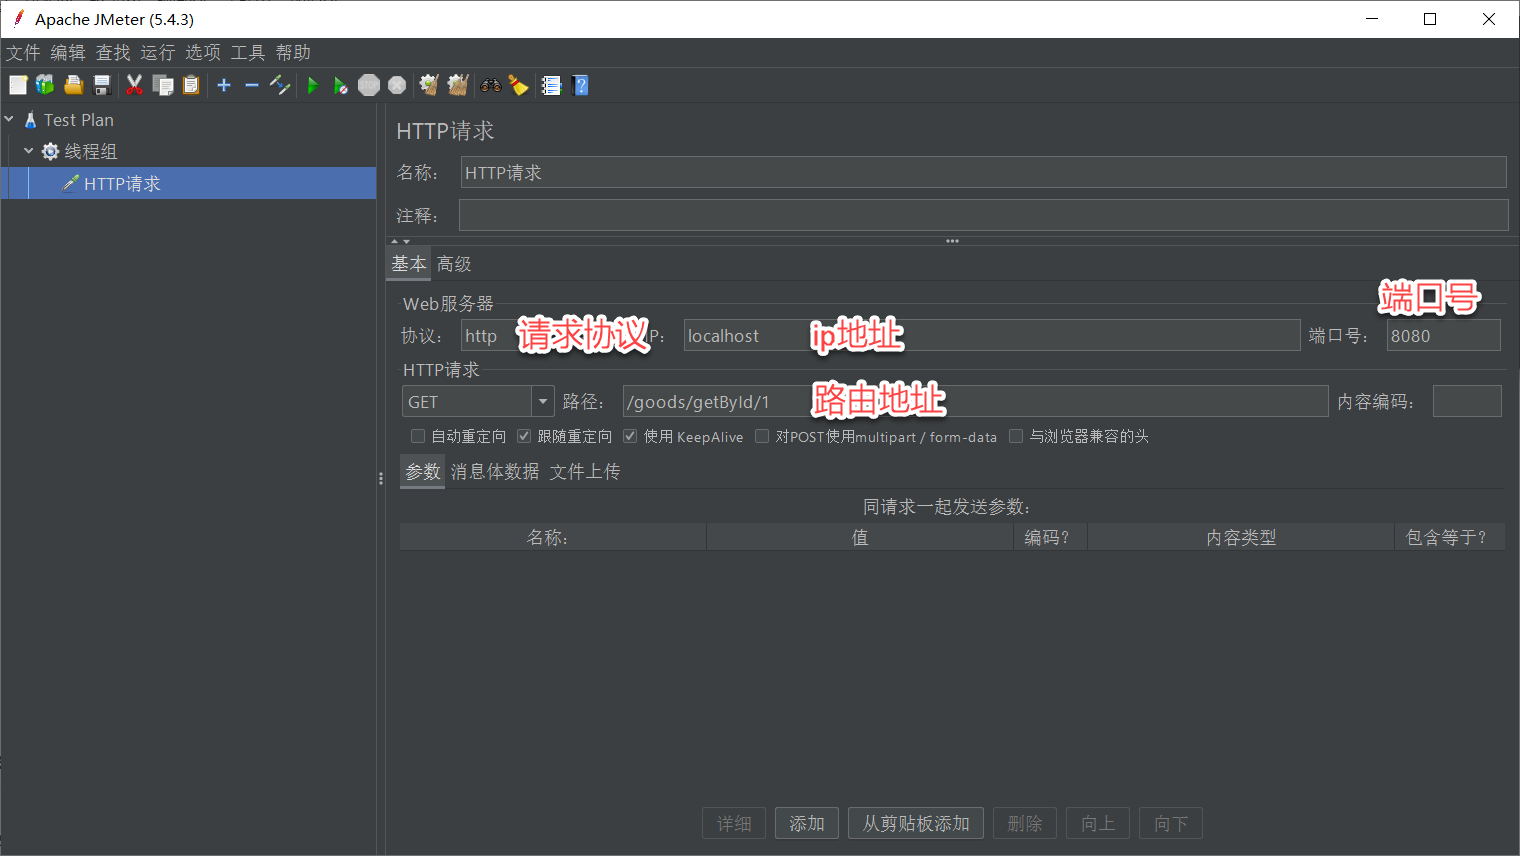Click the 添加 button
This screenshot has height=856, width=1520.
[807, 824]
